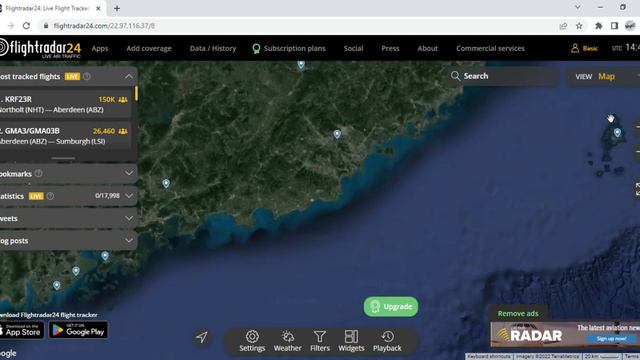Screen dimensions: 640x360
Task: Click airport pin at top of map
Action: pos(301,64)
